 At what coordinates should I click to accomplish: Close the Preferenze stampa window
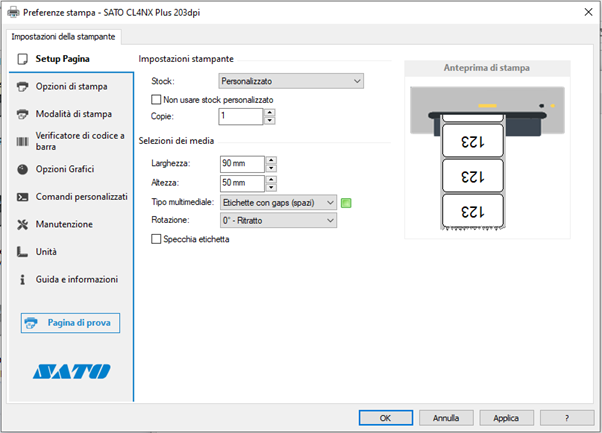(588, 12)
